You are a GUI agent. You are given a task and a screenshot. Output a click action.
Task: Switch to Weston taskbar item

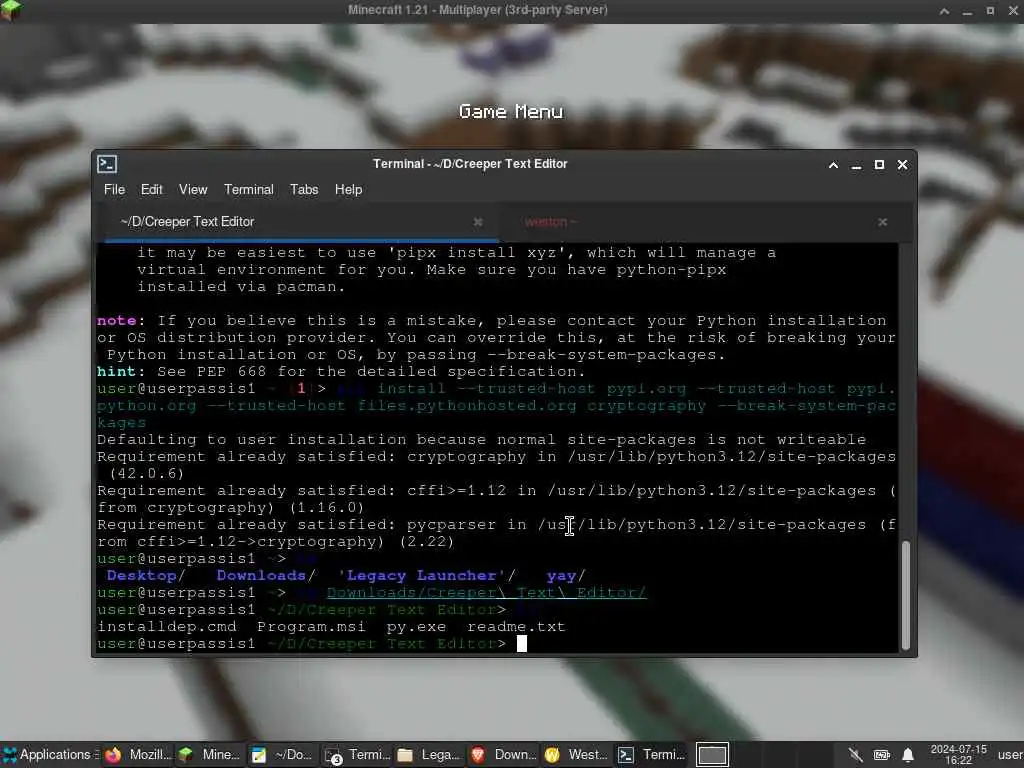(576, 755)
